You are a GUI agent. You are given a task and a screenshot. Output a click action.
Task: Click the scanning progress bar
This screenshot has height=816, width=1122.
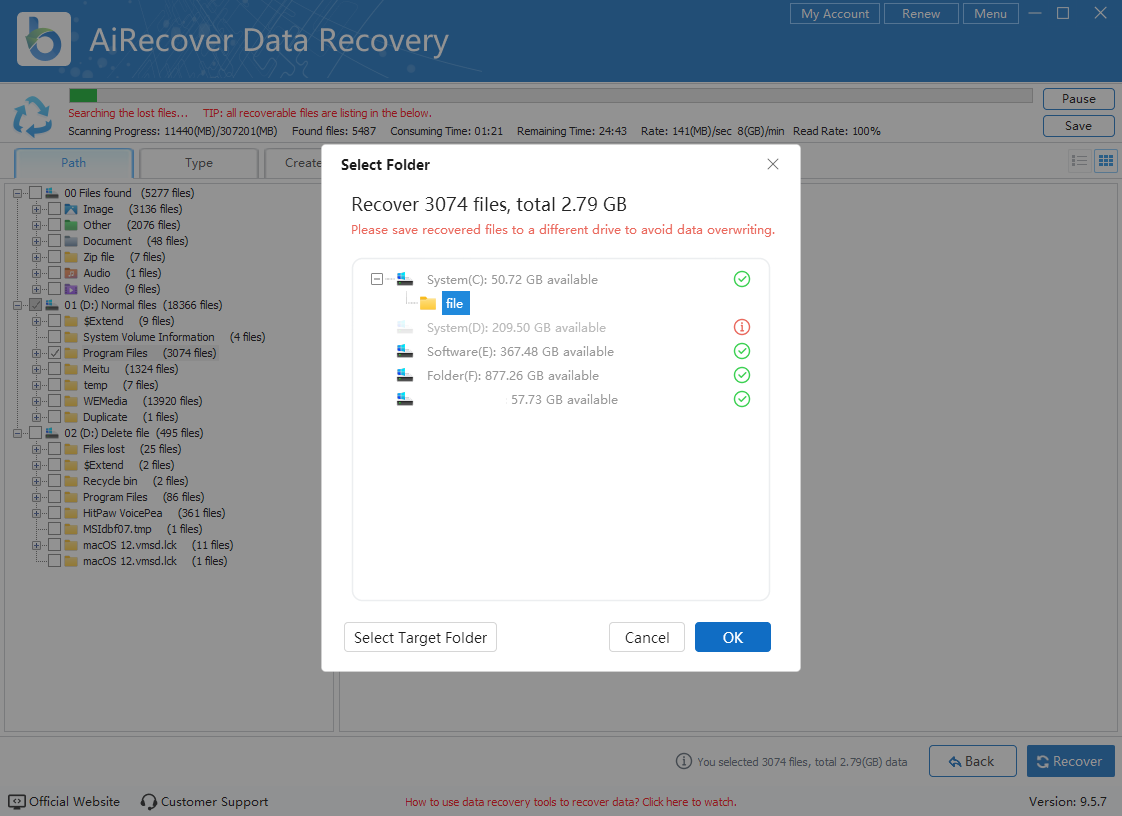(x=550, y=96)
